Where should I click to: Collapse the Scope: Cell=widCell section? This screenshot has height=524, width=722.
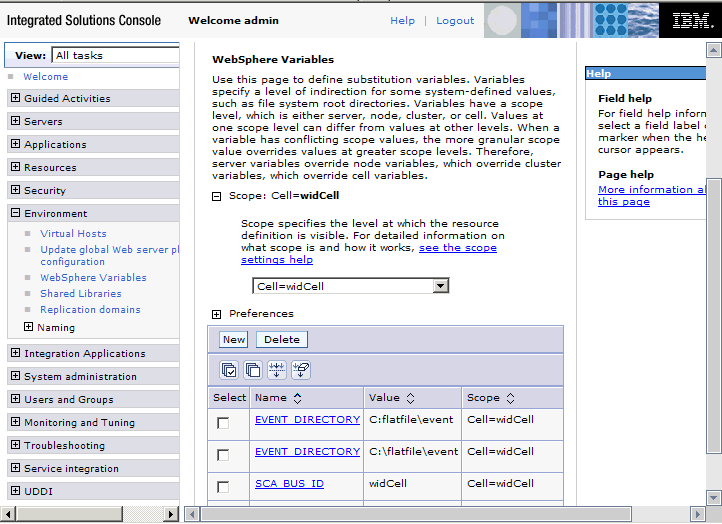[x=216, y=197]
